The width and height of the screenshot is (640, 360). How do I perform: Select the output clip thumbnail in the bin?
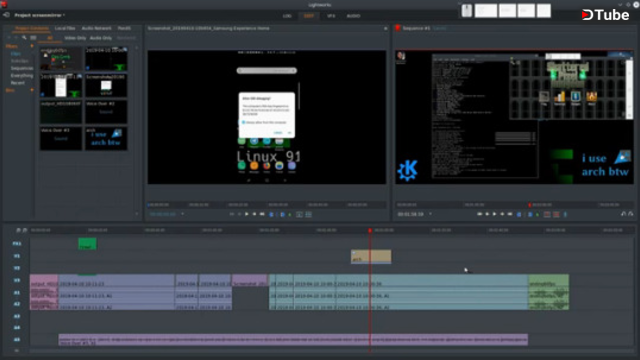point(61,112)
